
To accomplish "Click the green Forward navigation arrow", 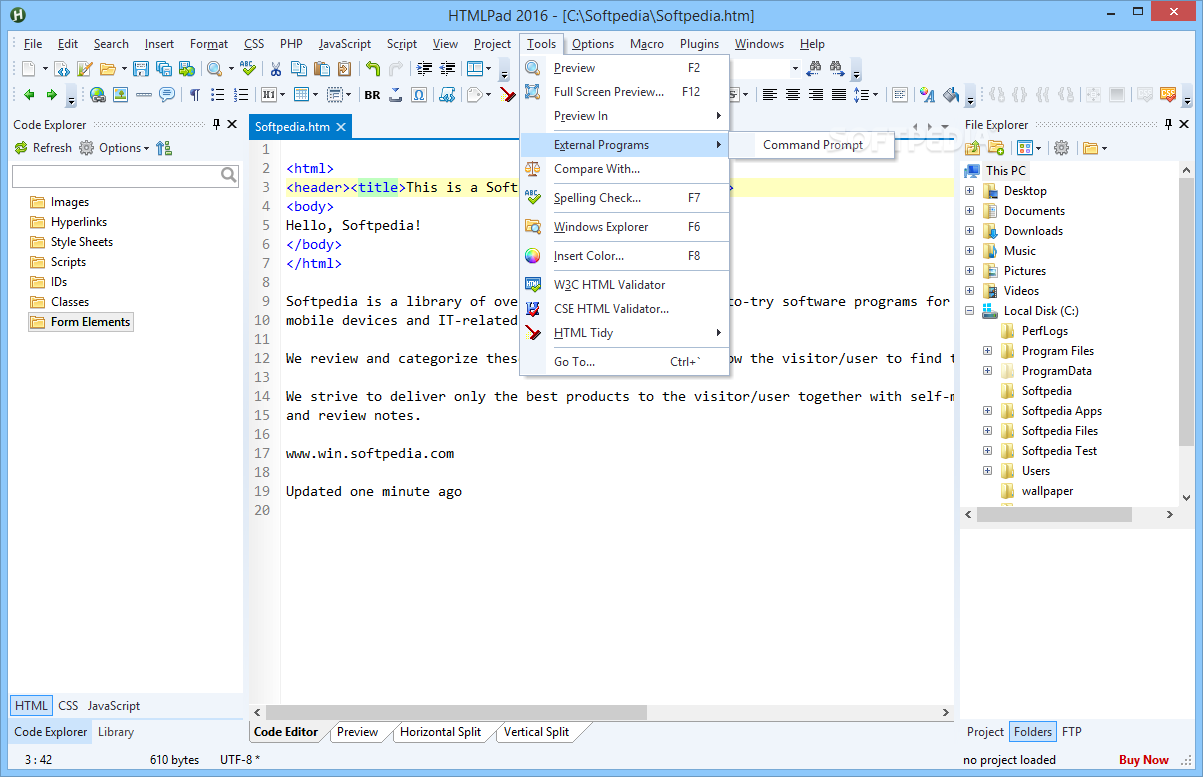I will (x=52, y=95).
